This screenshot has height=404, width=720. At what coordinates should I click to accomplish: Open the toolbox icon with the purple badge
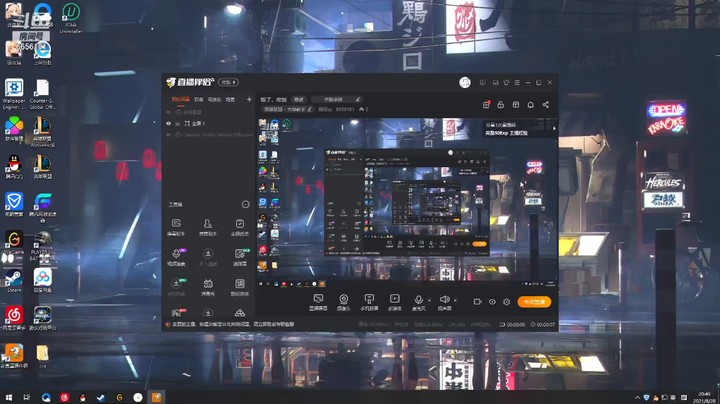(x=176, y=257)
